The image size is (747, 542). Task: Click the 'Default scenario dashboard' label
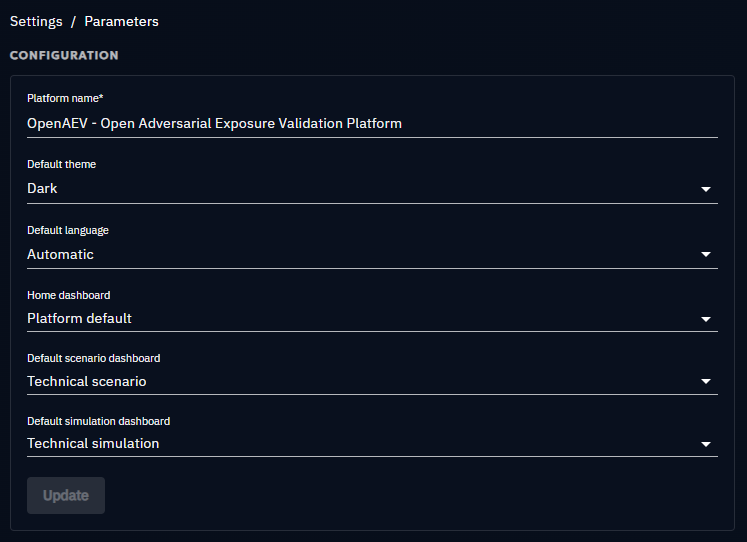click(x=93, y=358)
